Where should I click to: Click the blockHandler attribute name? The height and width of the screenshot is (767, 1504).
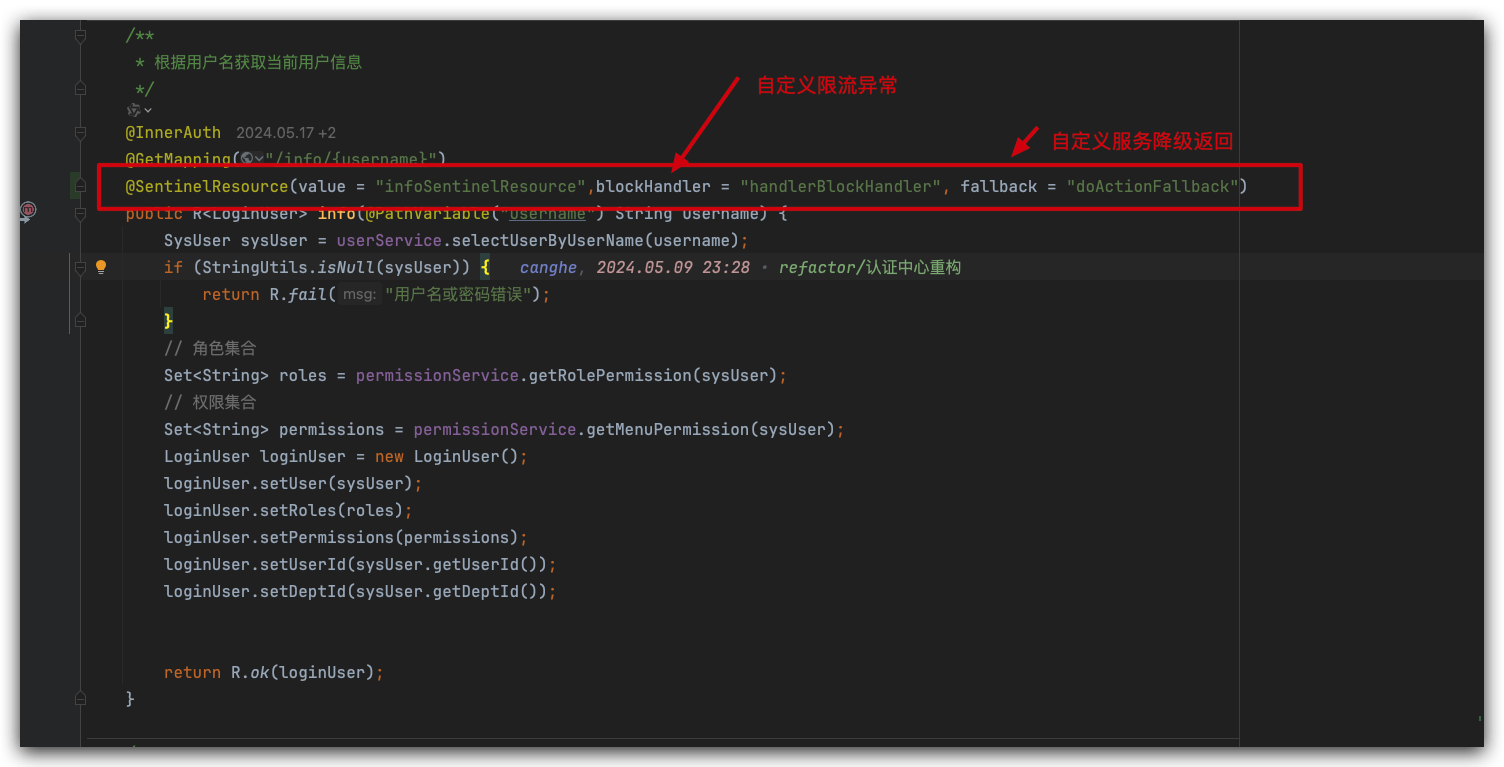(654, 186)
